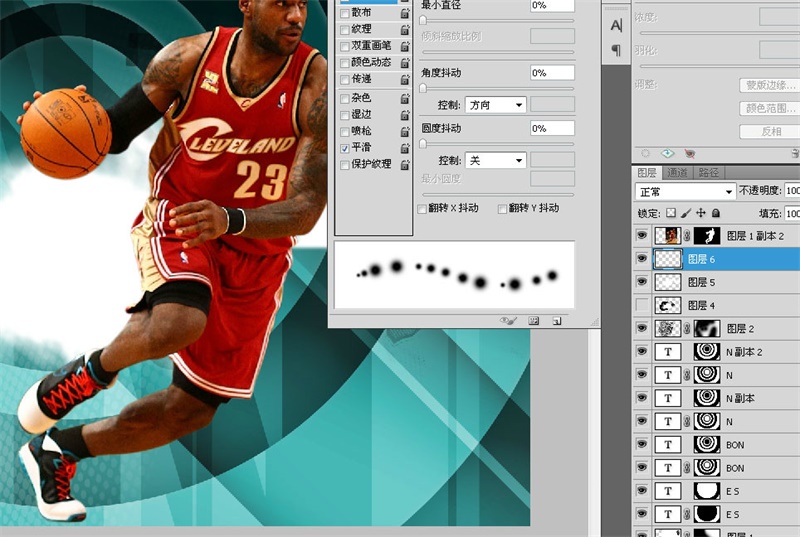Show hidden layer 图层 4
The height and width of the screenshot is (537, 800).
(x=642, y=305)
